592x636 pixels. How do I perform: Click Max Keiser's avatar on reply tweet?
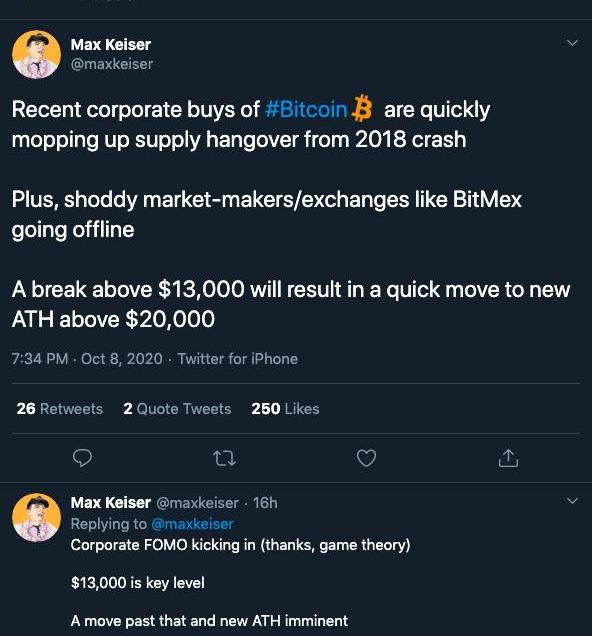point(36,517)
